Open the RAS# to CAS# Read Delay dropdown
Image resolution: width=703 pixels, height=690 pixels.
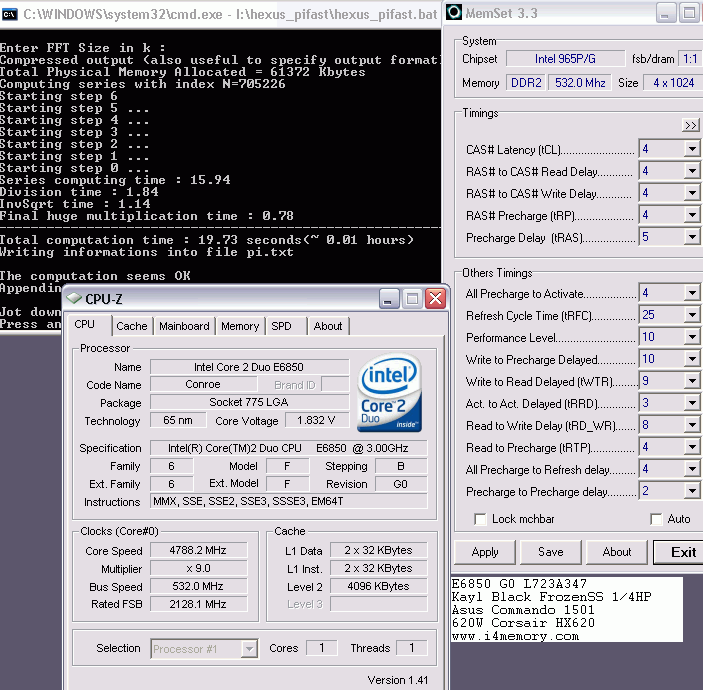tap(692, 171)
